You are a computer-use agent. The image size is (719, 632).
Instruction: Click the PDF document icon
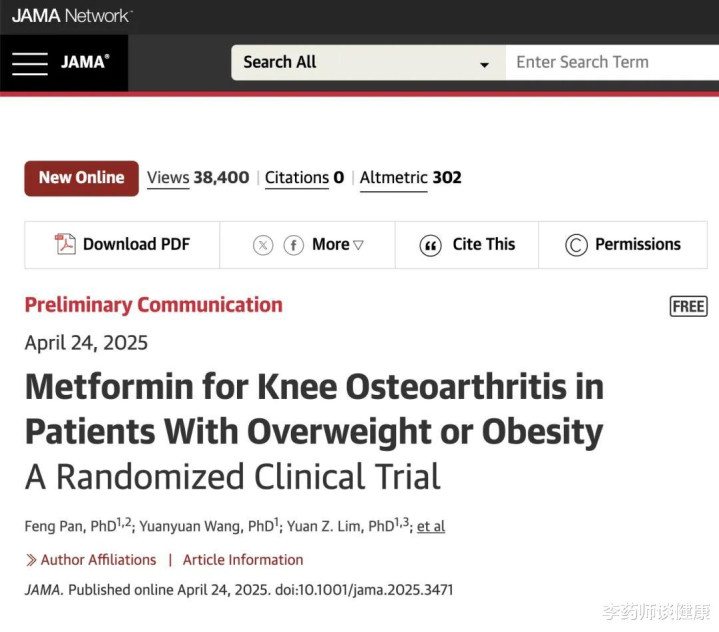[65, 244]
